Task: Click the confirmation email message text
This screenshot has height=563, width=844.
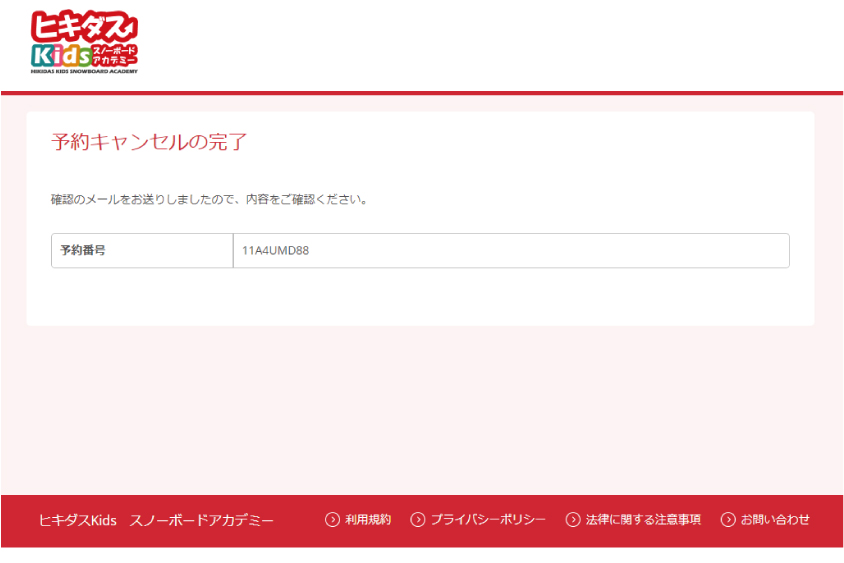Action: click(x=209, y=200)
